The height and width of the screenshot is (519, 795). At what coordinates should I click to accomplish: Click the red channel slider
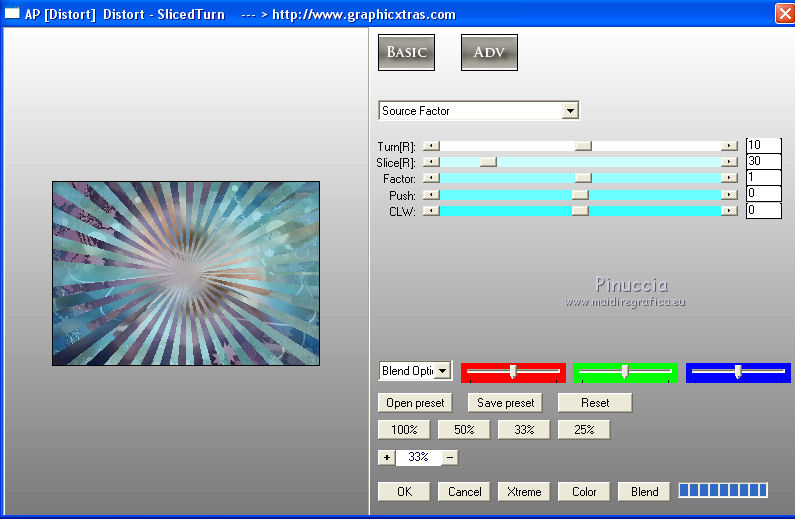click(513, 373)
